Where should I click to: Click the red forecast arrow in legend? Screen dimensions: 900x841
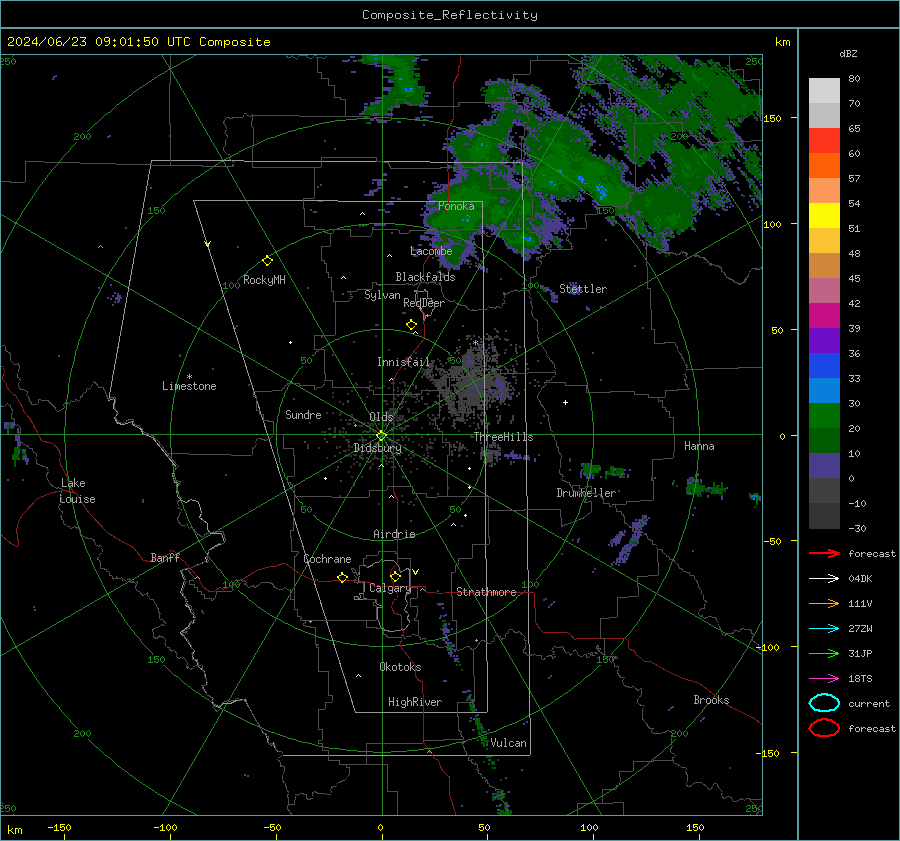click(x=824, y=553)
